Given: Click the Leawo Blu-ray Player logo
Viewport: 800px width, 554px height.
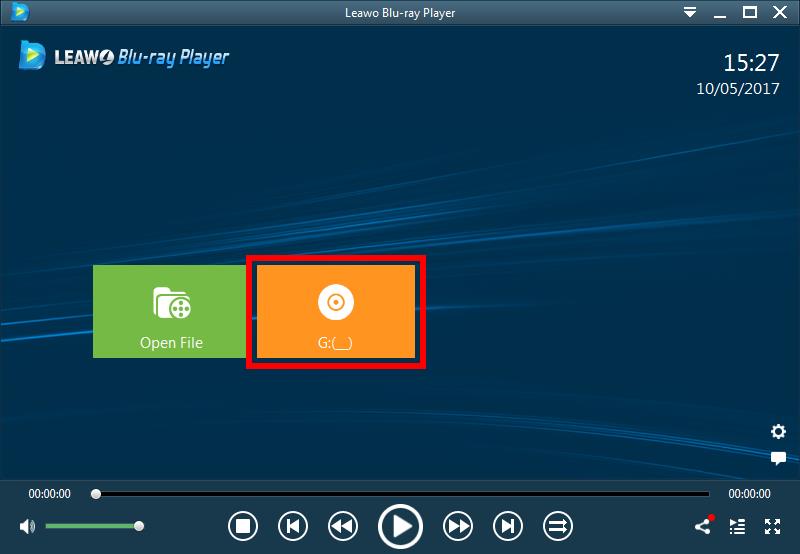Looking at the screenshot, I should pos(124,55).
